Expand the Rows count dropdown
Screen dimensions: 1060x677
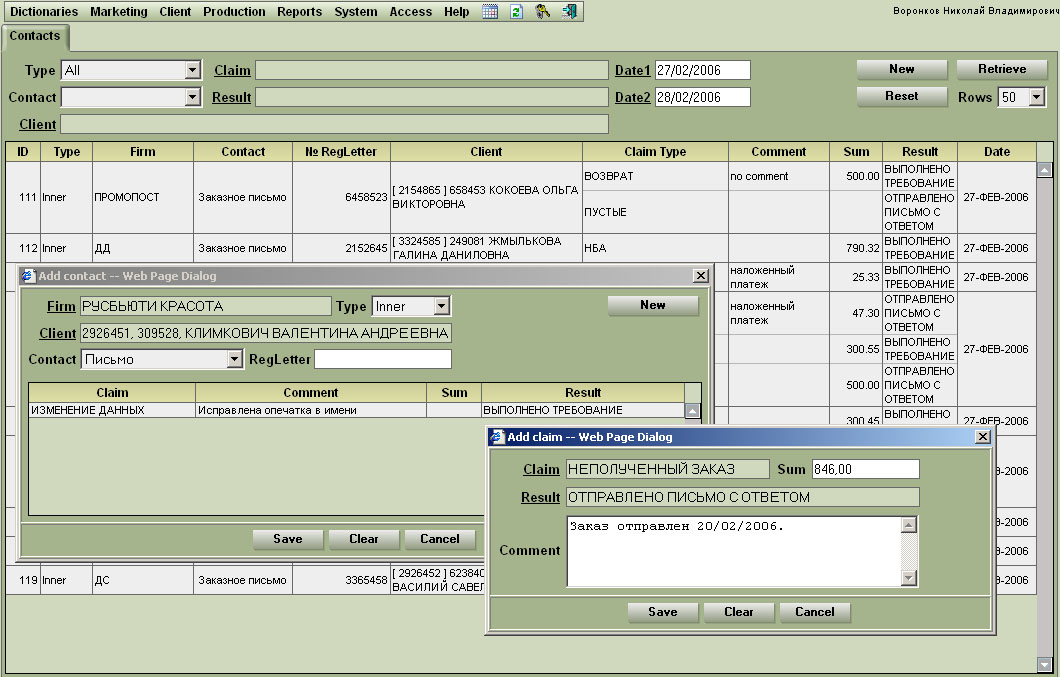1037,97
